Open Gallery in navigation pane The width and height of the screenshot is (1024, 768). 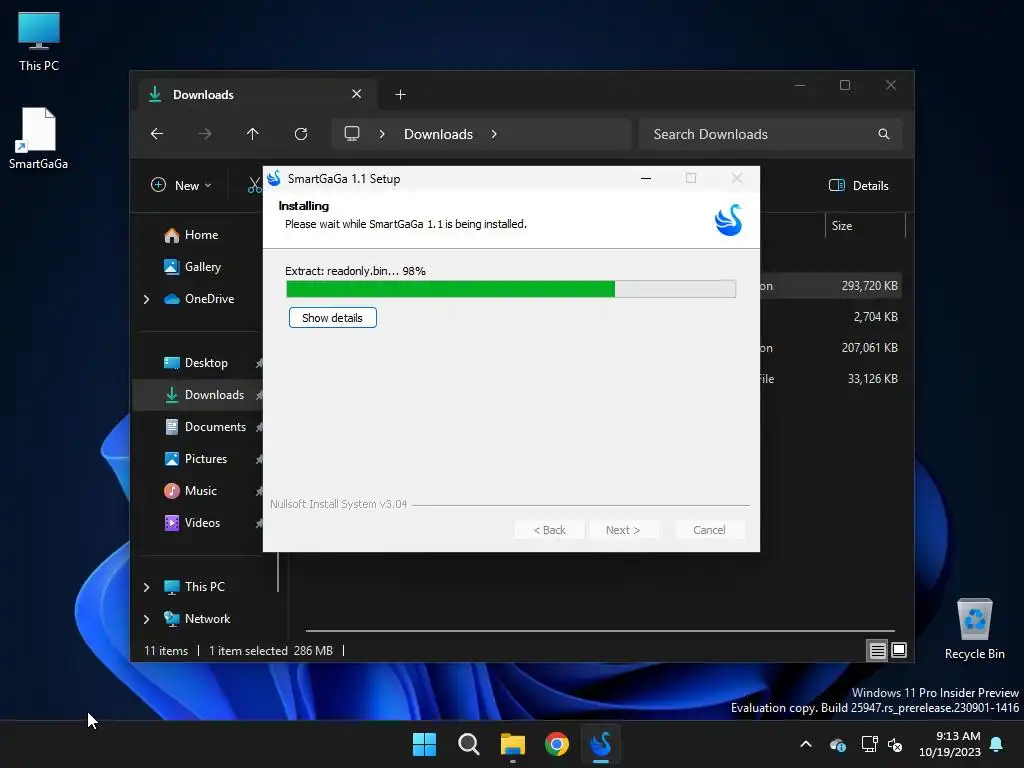[x=202, y=266]
